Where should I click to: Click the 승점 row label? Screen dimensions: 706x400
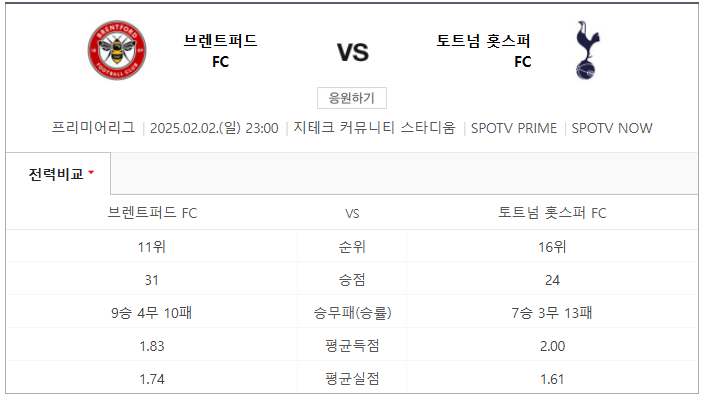pos(352,280)
